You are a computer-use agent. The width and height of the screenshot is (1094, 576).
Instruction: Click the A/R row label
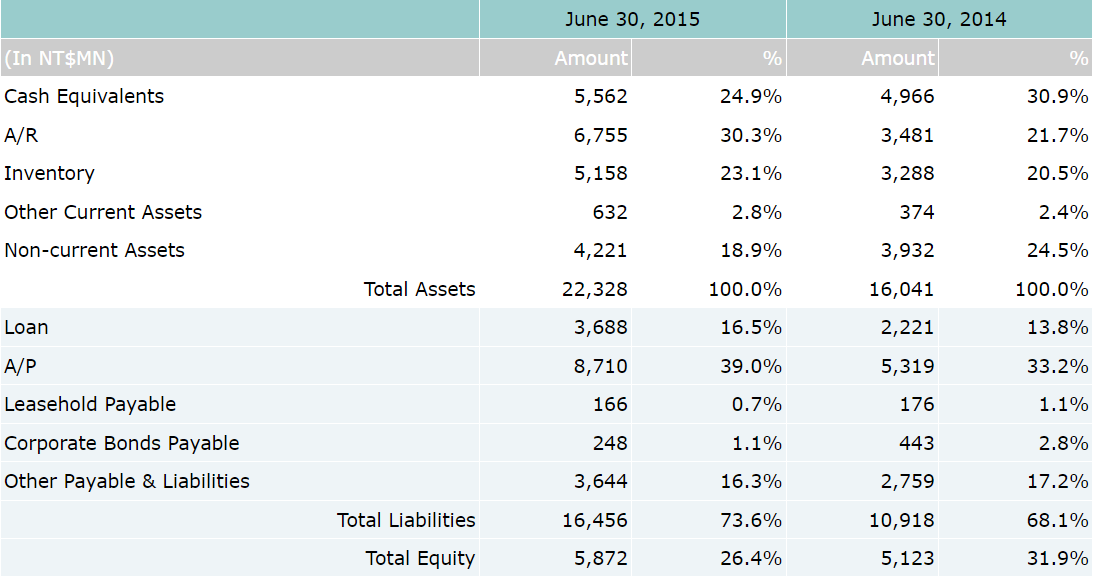tap(21, 135)
